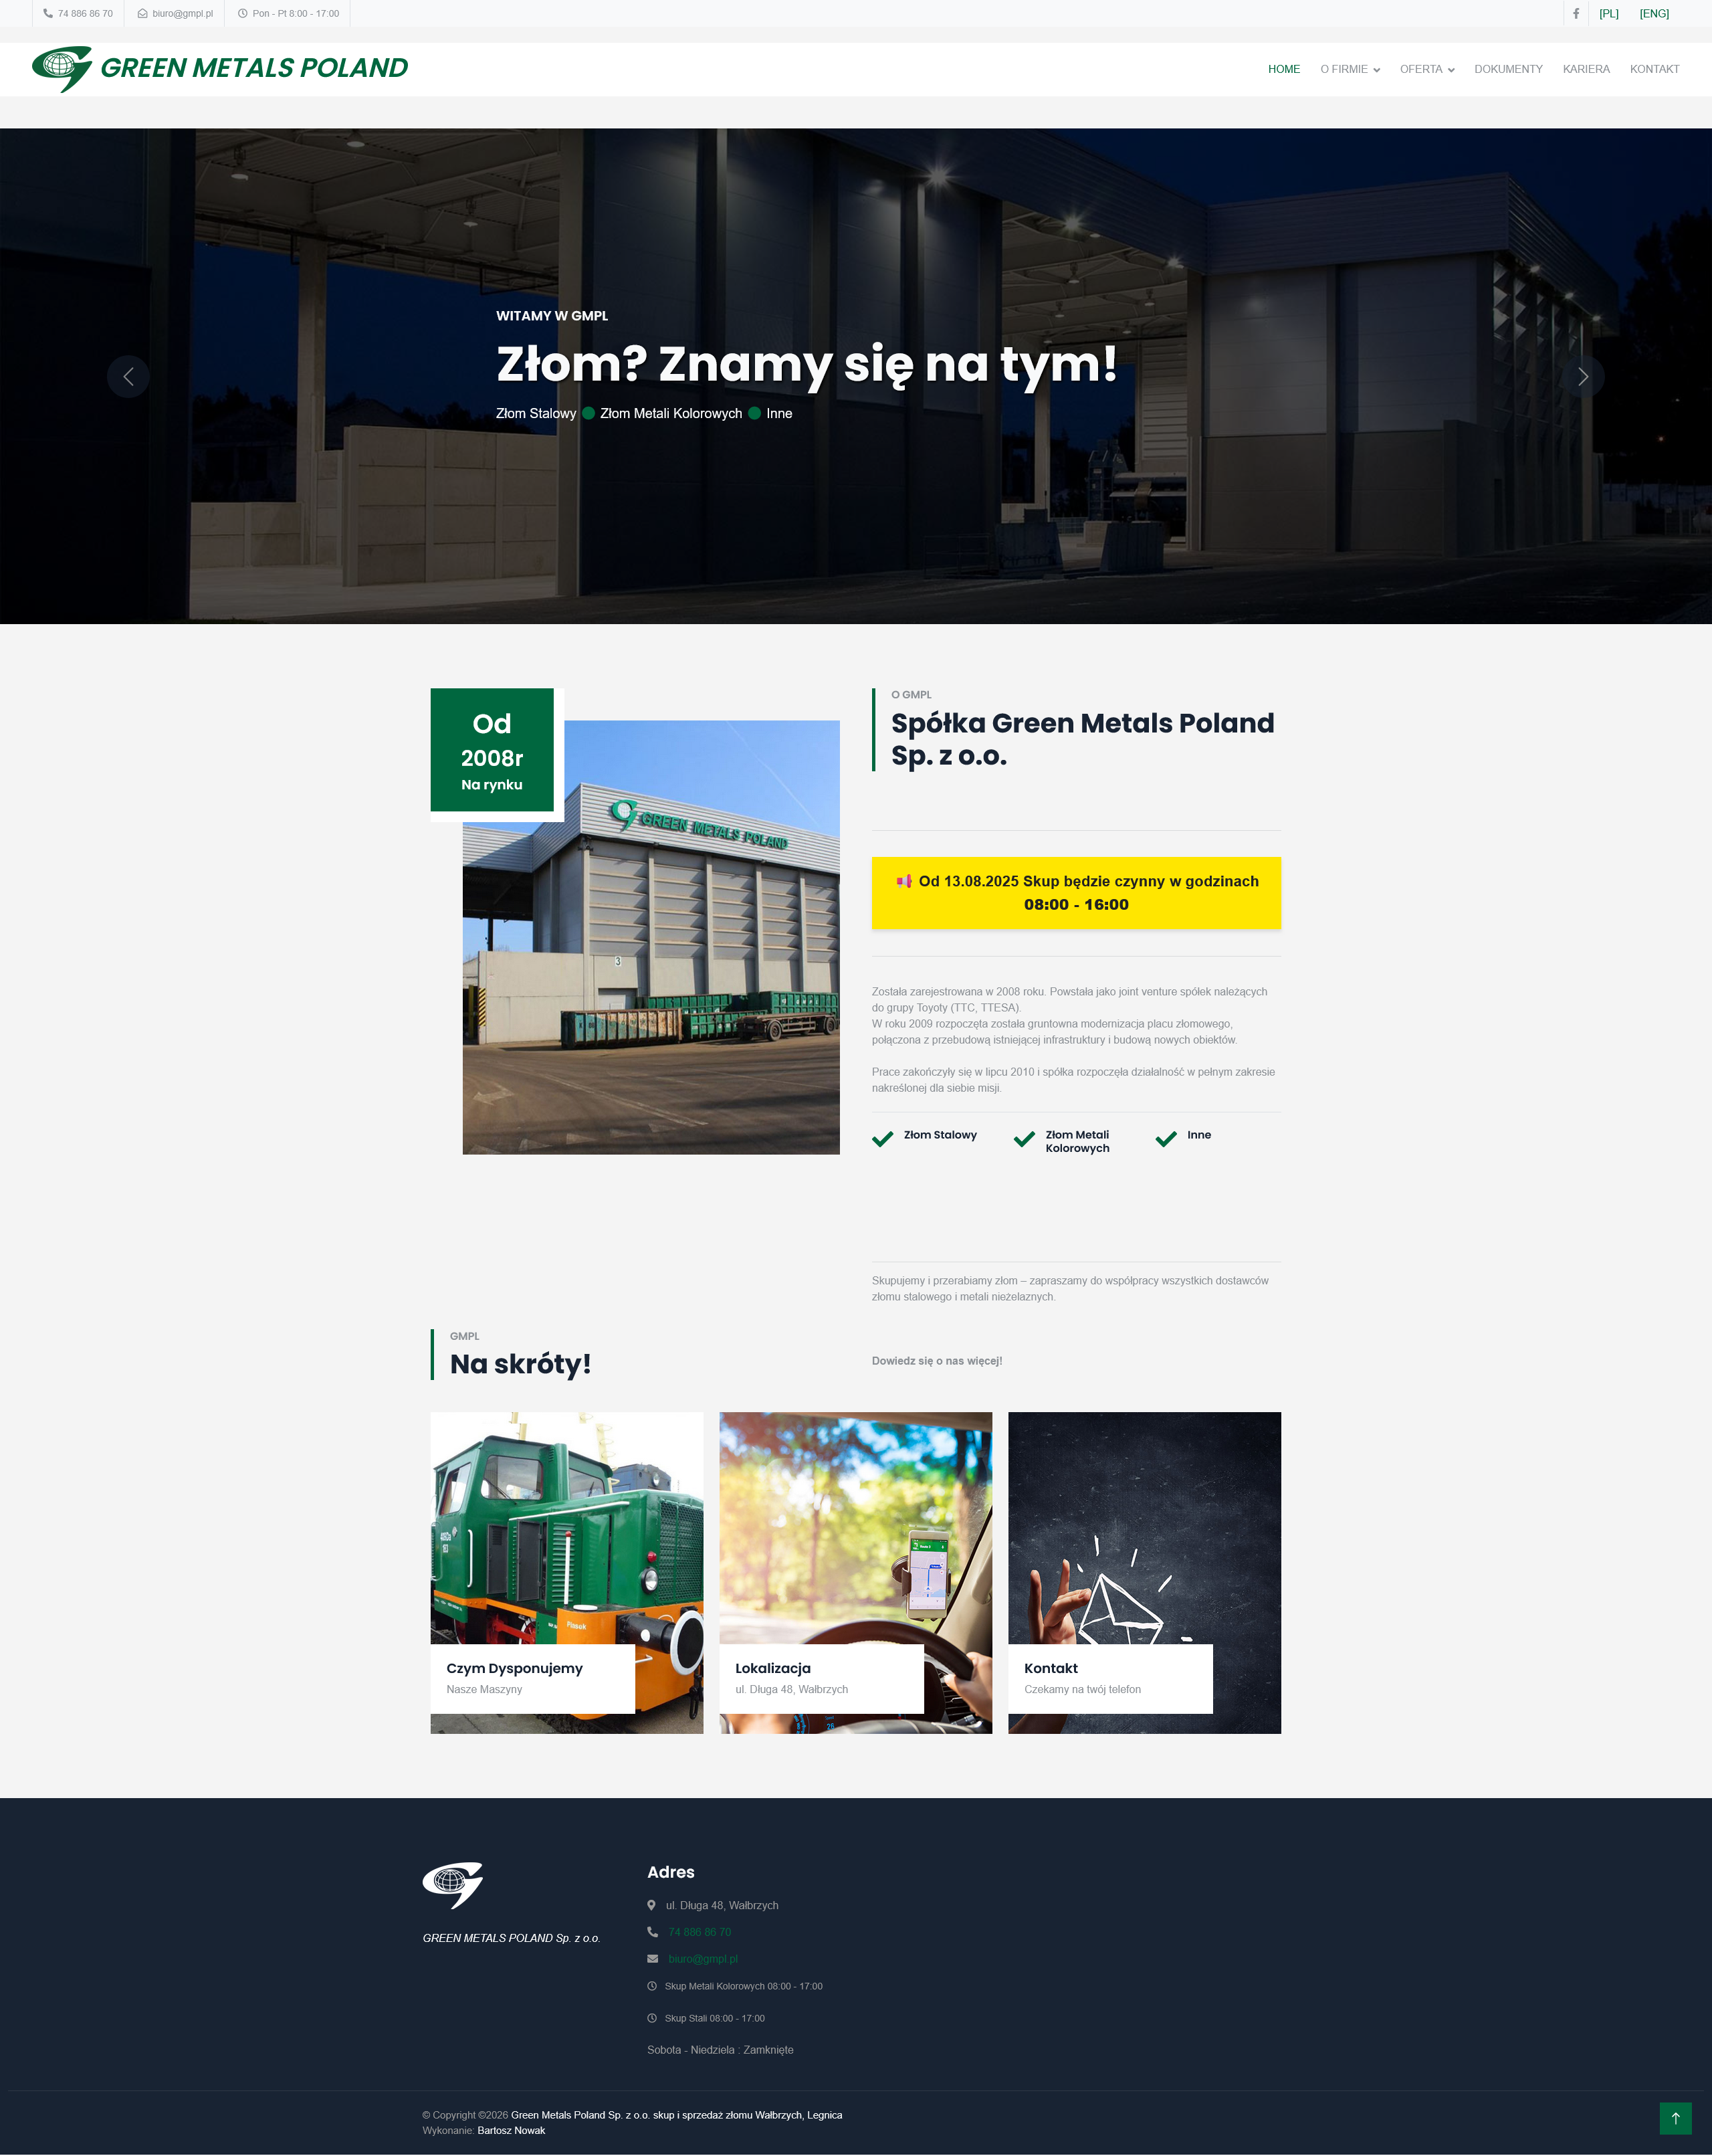1712x2156 pixels.
Task: Click 'Spółka Green Metals Poland Sp. z o.o.' heading
Action: click(1083, 739)
